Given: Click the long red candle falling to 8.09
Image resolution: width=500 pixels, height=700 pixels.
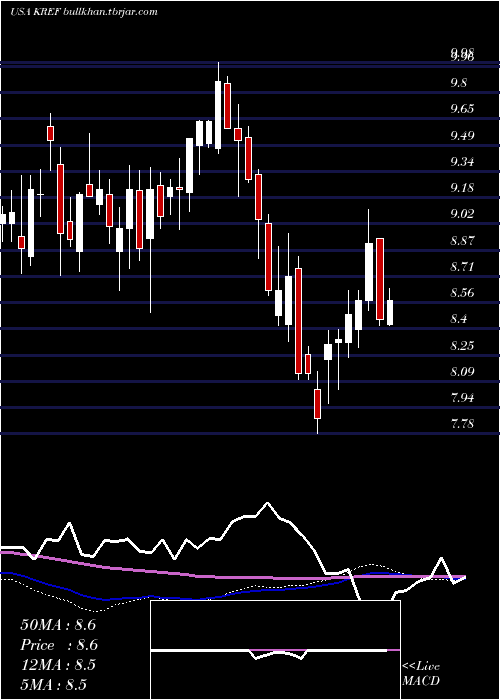Looking at the screenshot, I should tap(298, 321).
